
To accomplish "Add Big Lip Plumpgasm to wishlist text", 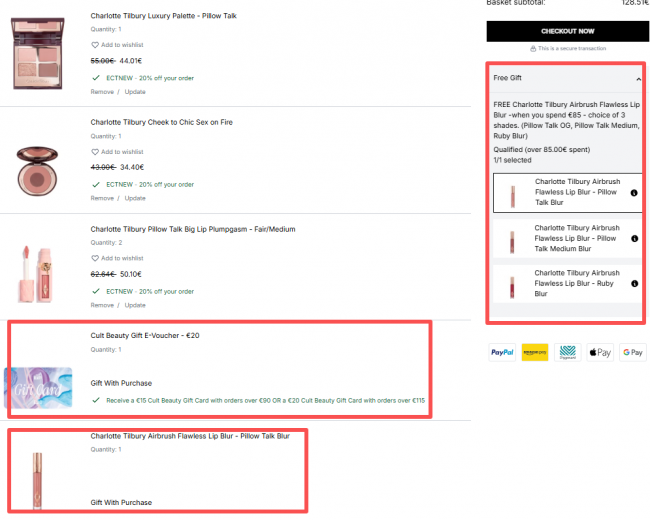I will [x=122, y=258].
